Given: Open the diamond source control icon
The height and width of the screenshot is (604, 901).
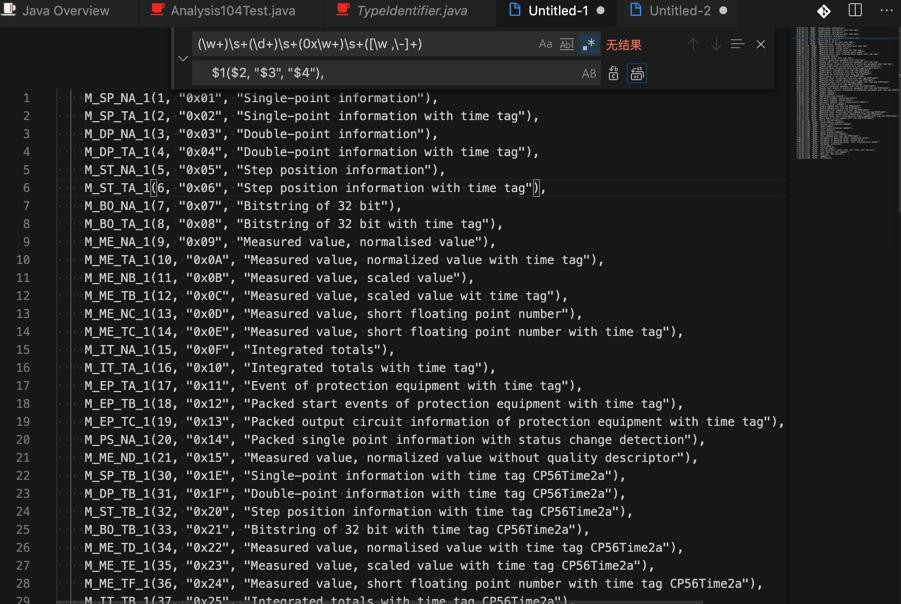Looking at the screenshot, I should pos(823,11).
